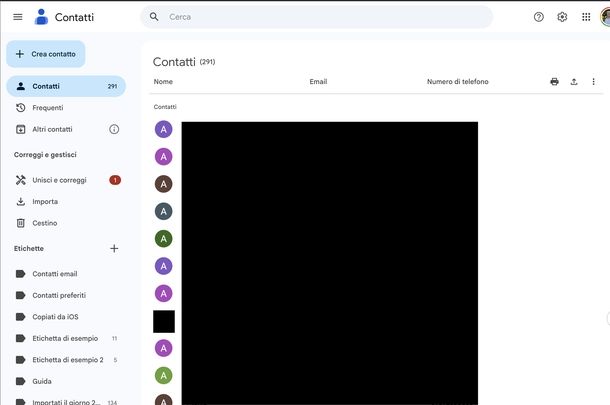Click the Frequenti history icon
The width and height of the screenshot is (610, 405).
(21, 108)
